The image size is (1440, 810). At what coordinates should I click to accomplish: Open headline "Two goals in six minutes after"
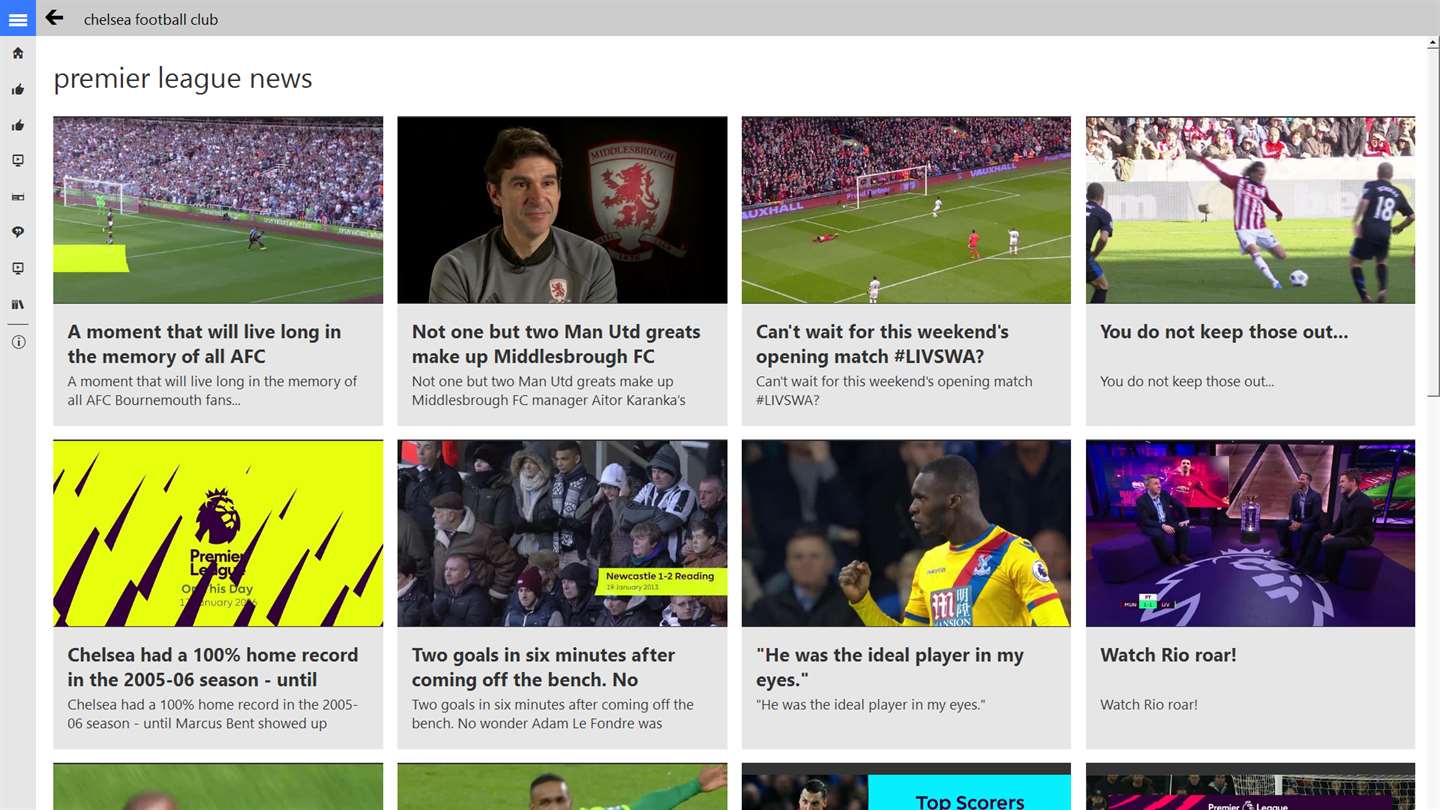click(543, 667)
